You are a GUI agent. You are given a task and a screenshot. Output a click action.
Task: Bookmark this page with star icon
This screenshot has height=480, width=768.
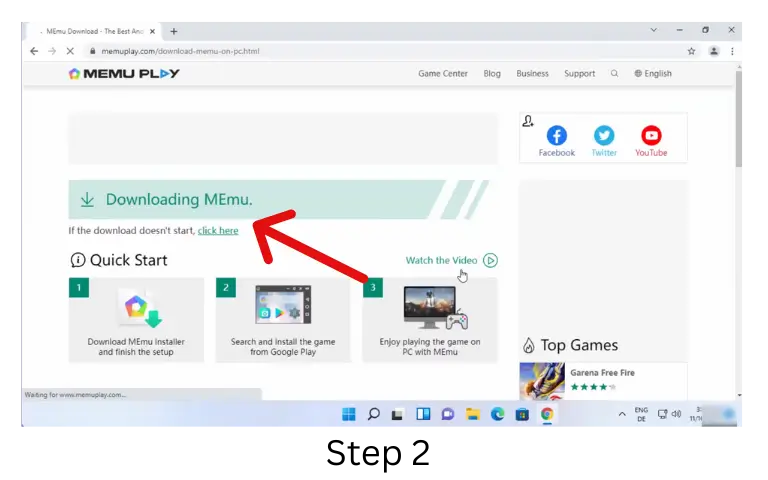click(691, 51)
